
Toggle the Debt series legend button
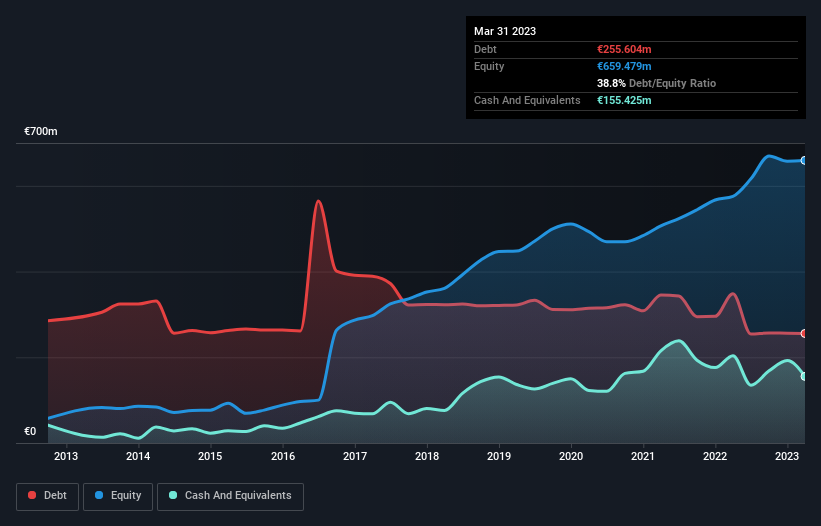48,496
